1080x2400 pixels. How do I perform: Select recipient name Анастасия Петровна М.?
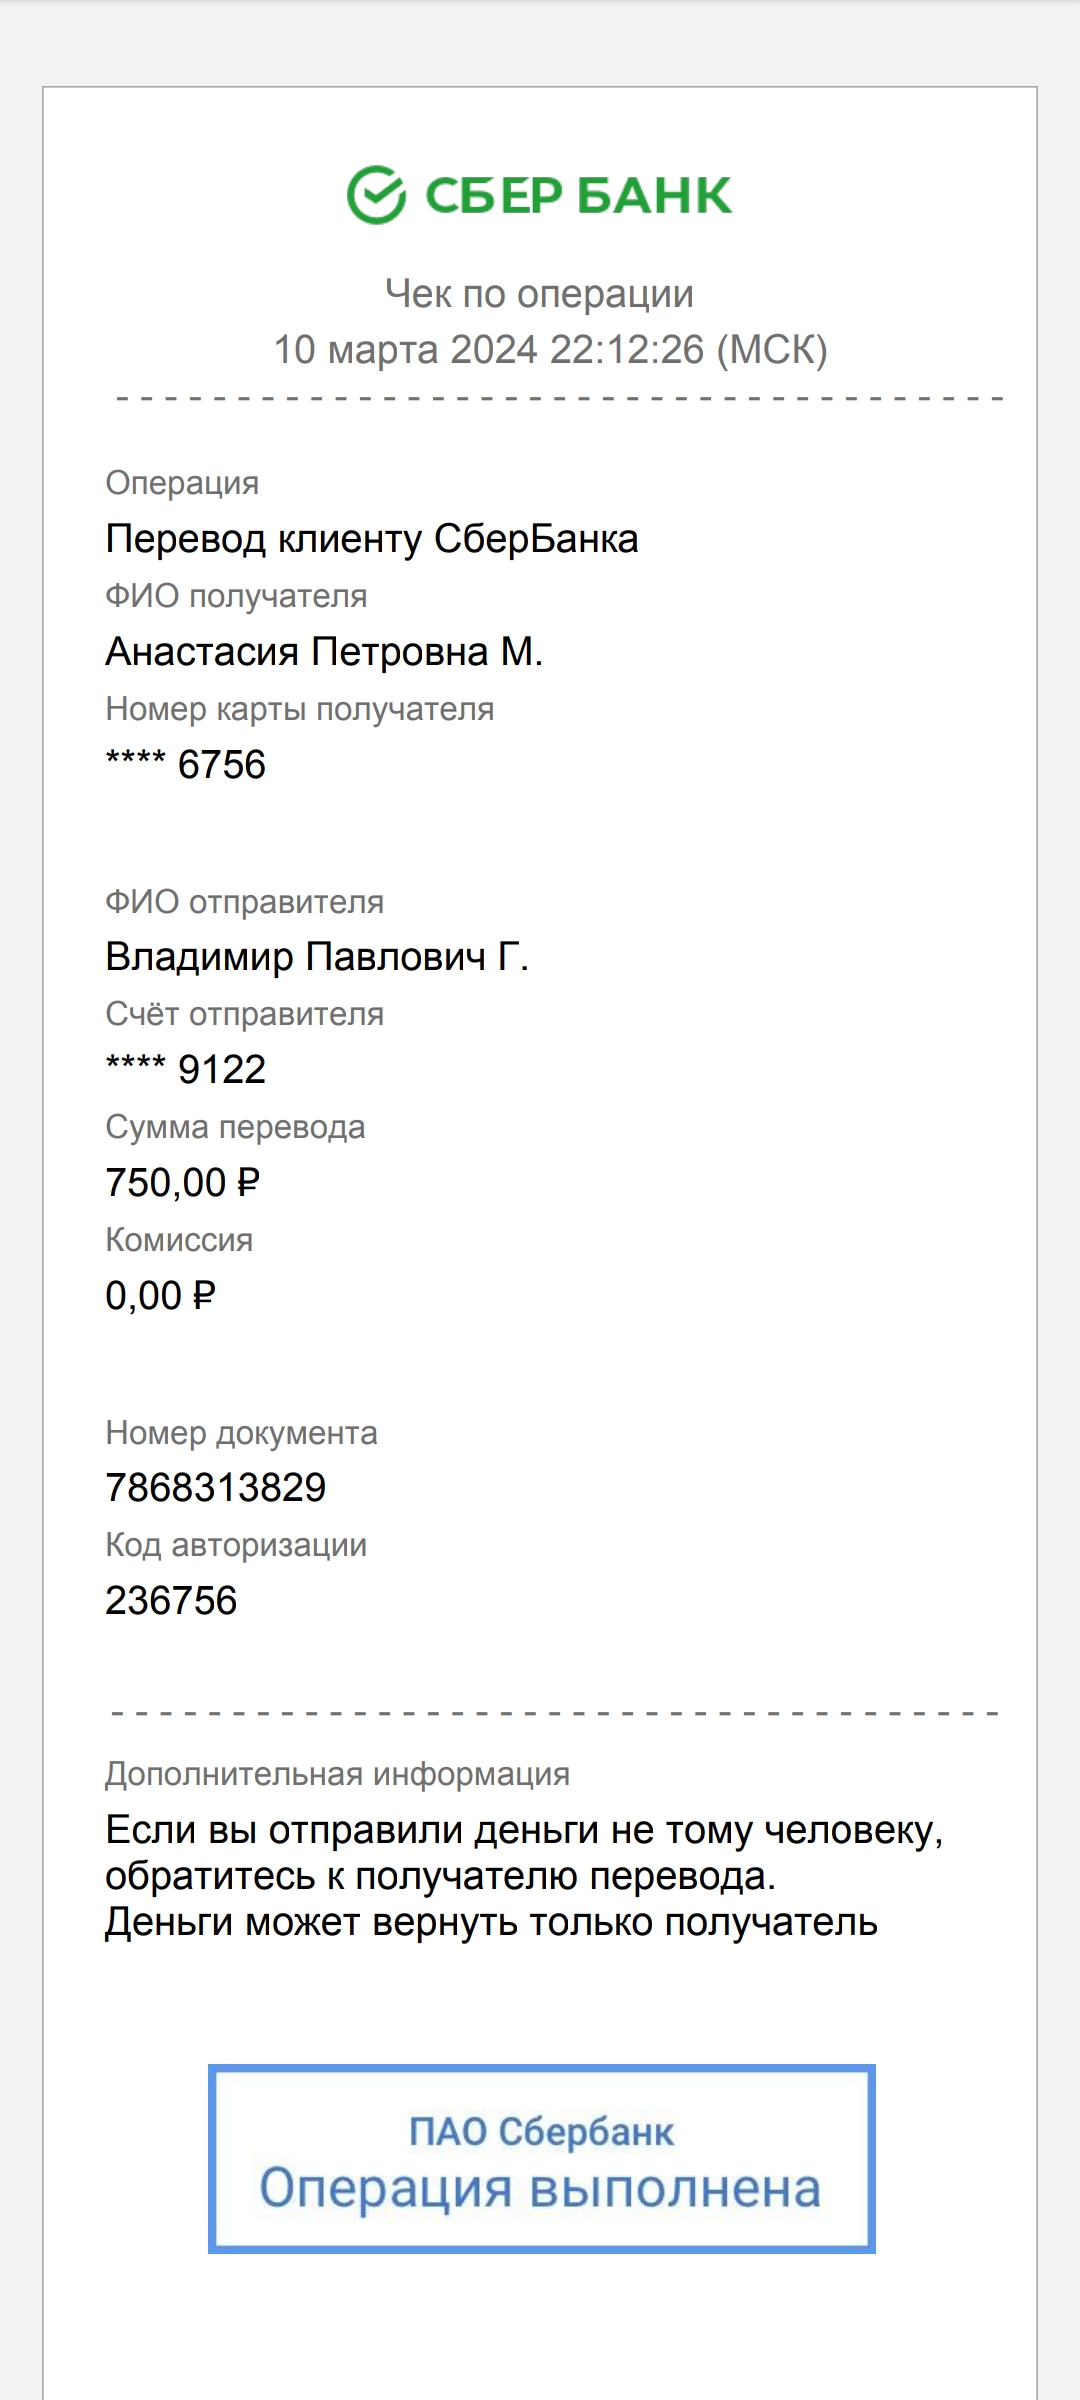[324, 651]
